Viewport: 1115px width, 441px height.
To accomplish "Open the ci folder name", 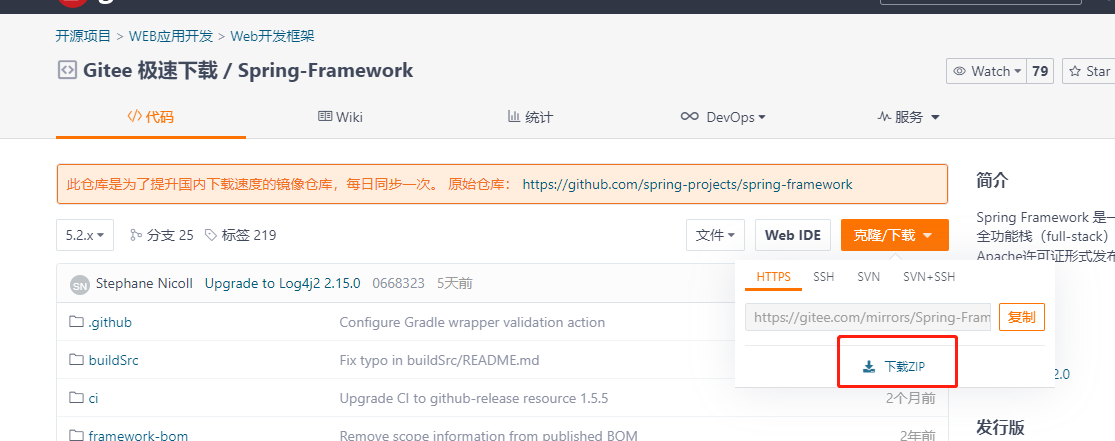I will point(93,398).
